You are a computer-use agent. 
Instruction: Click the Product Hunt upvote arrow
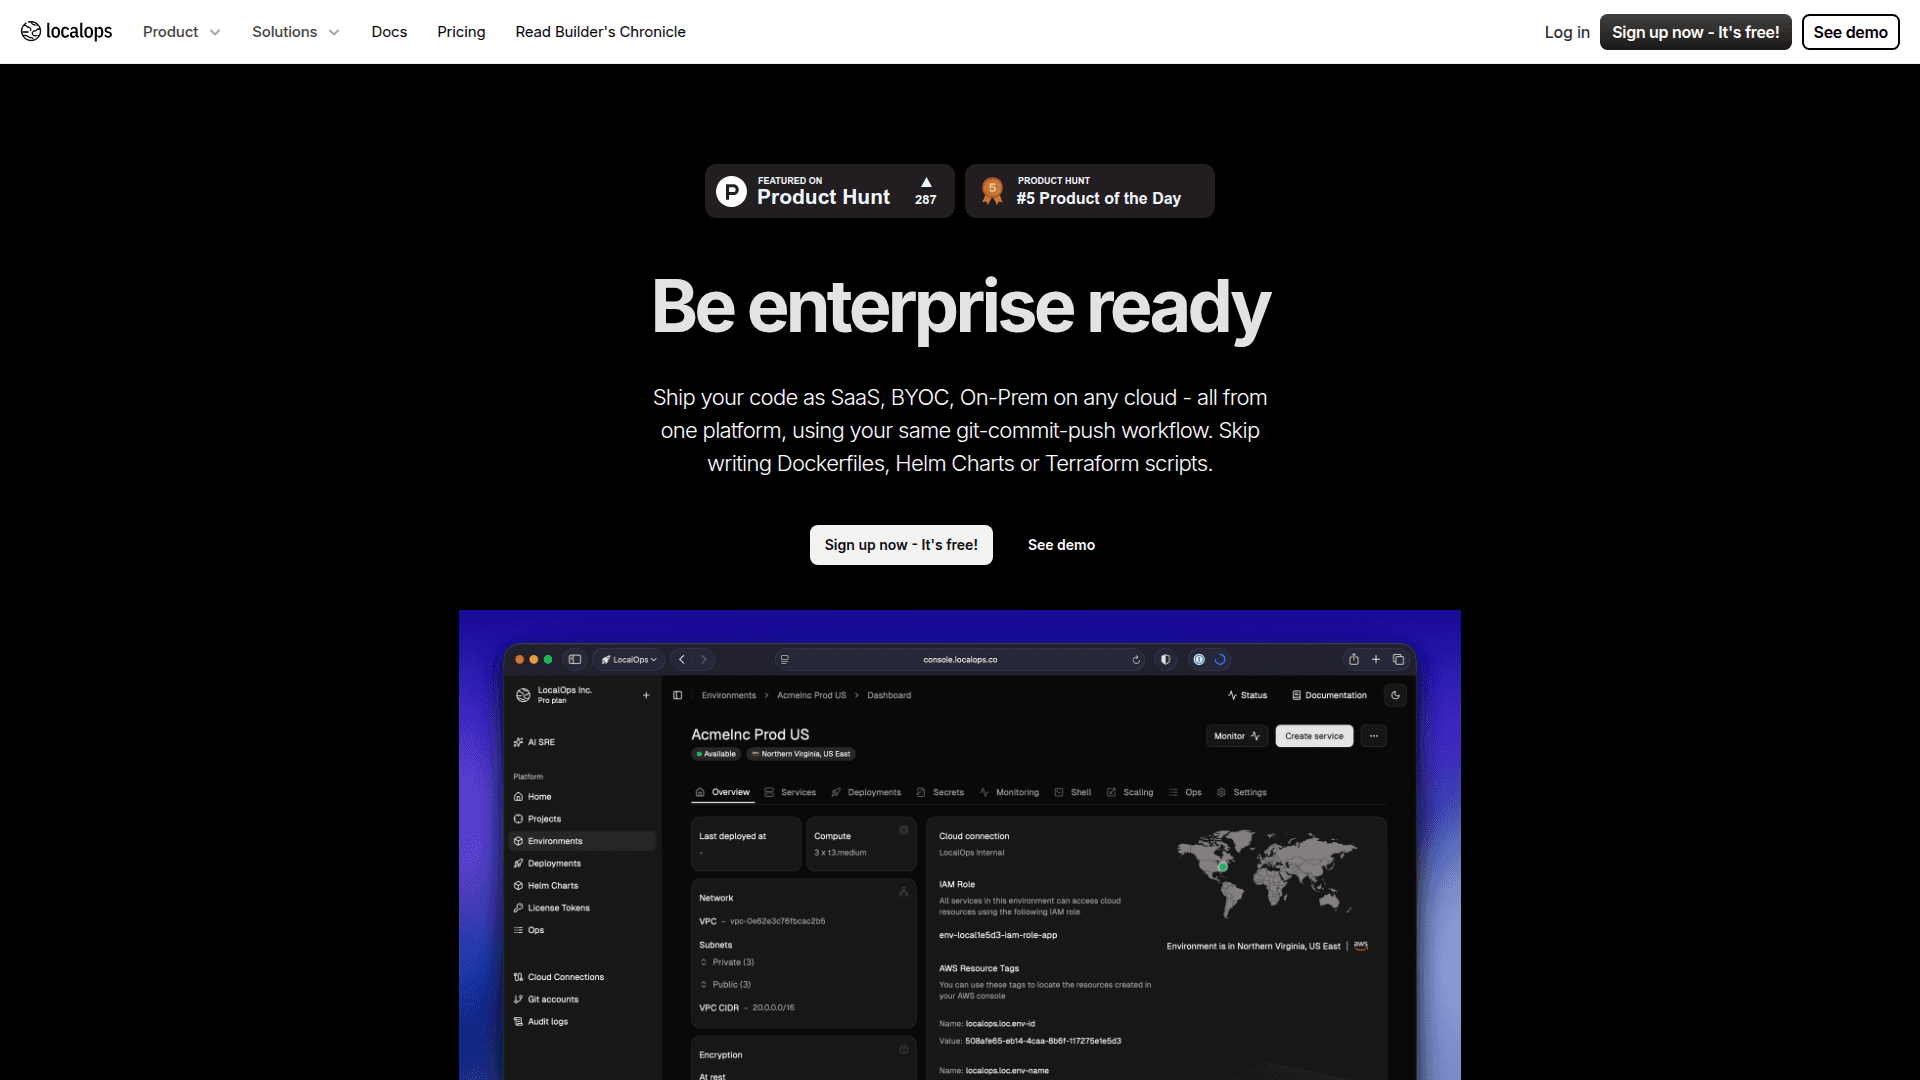926,182
